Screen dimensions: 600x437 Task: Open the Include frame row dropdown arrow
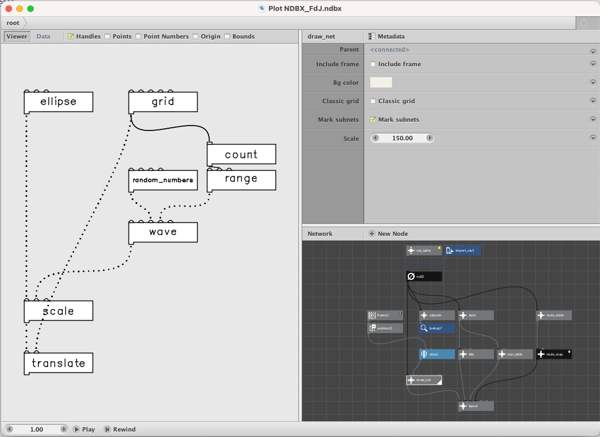(593, 64)
